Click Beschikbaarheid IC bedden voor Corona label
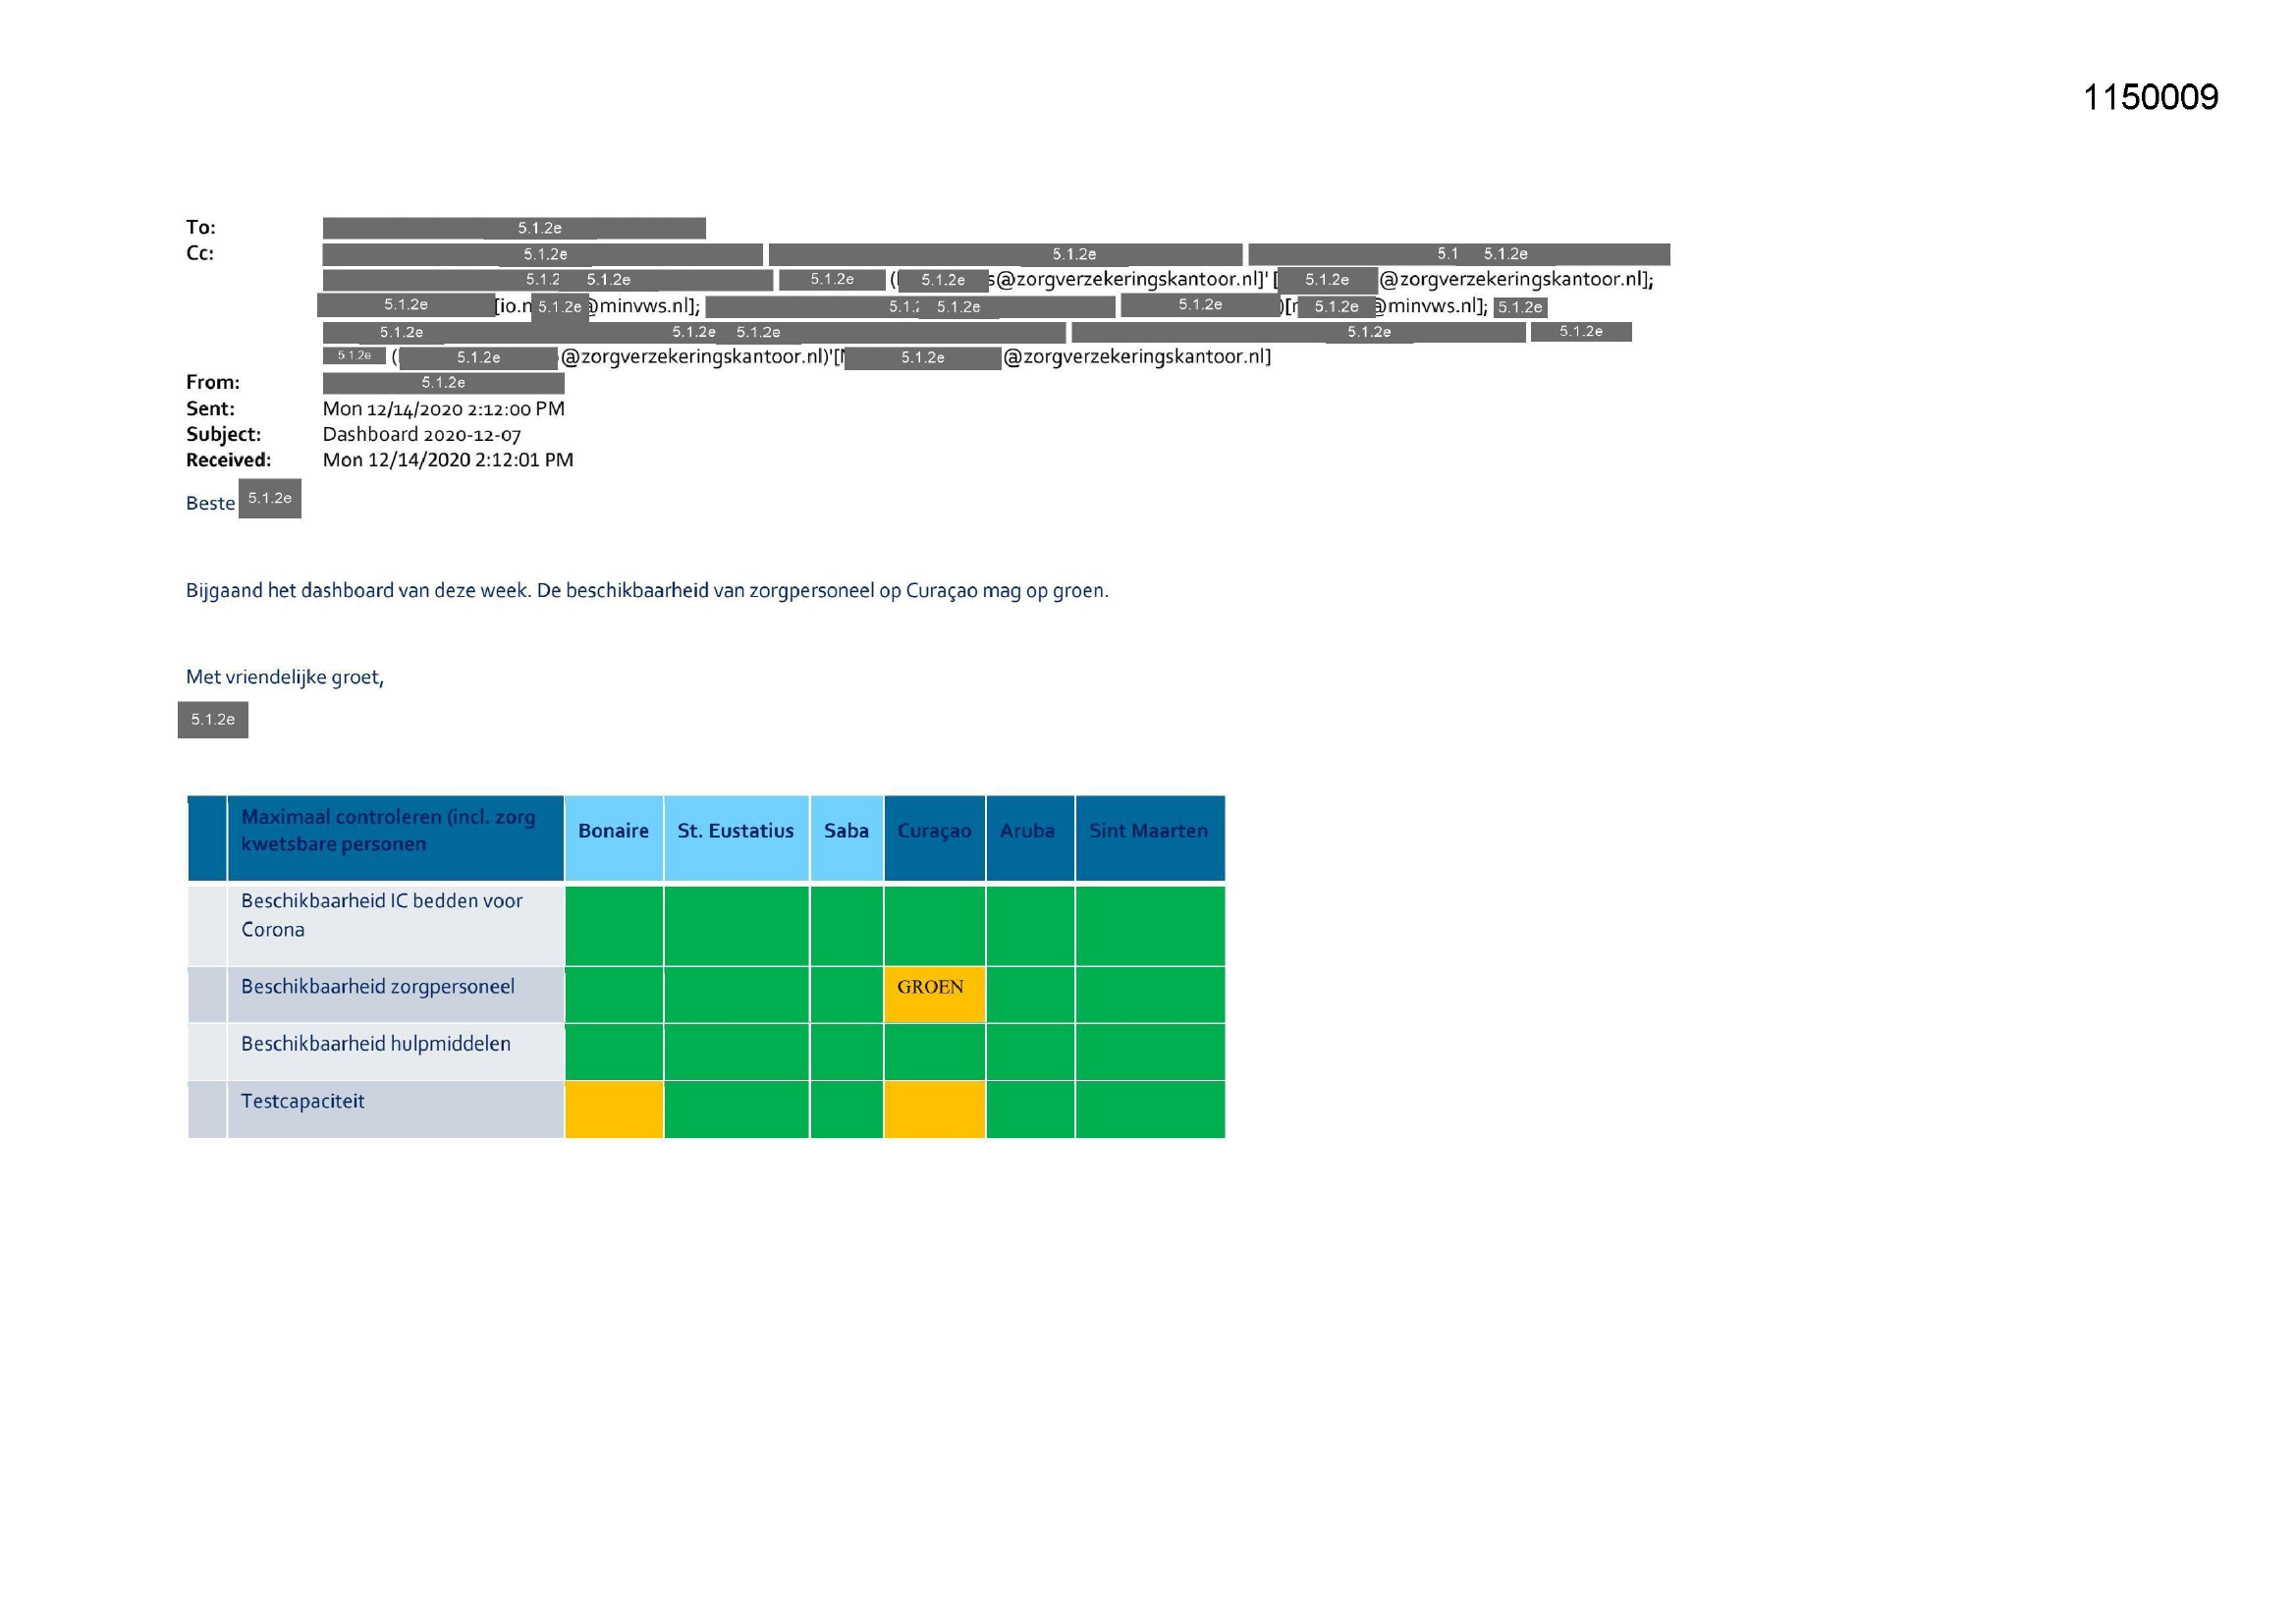Screen dimensions: 2296x1624 [381, 914]
